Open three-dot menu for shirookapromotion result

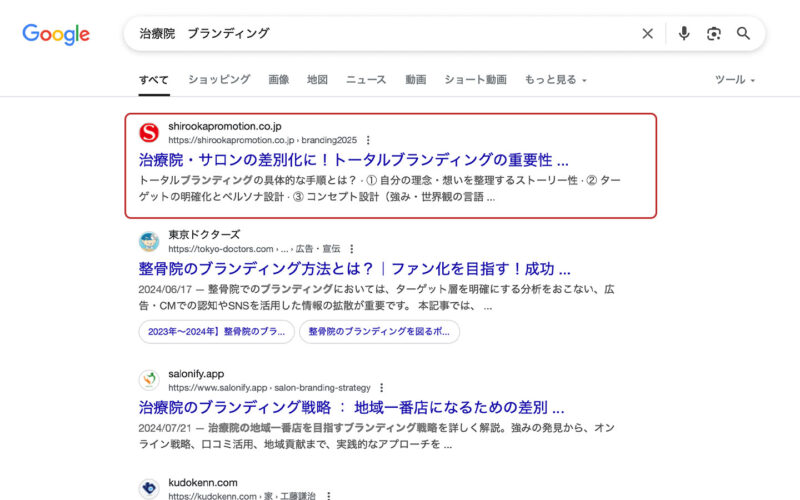point(368,140)
